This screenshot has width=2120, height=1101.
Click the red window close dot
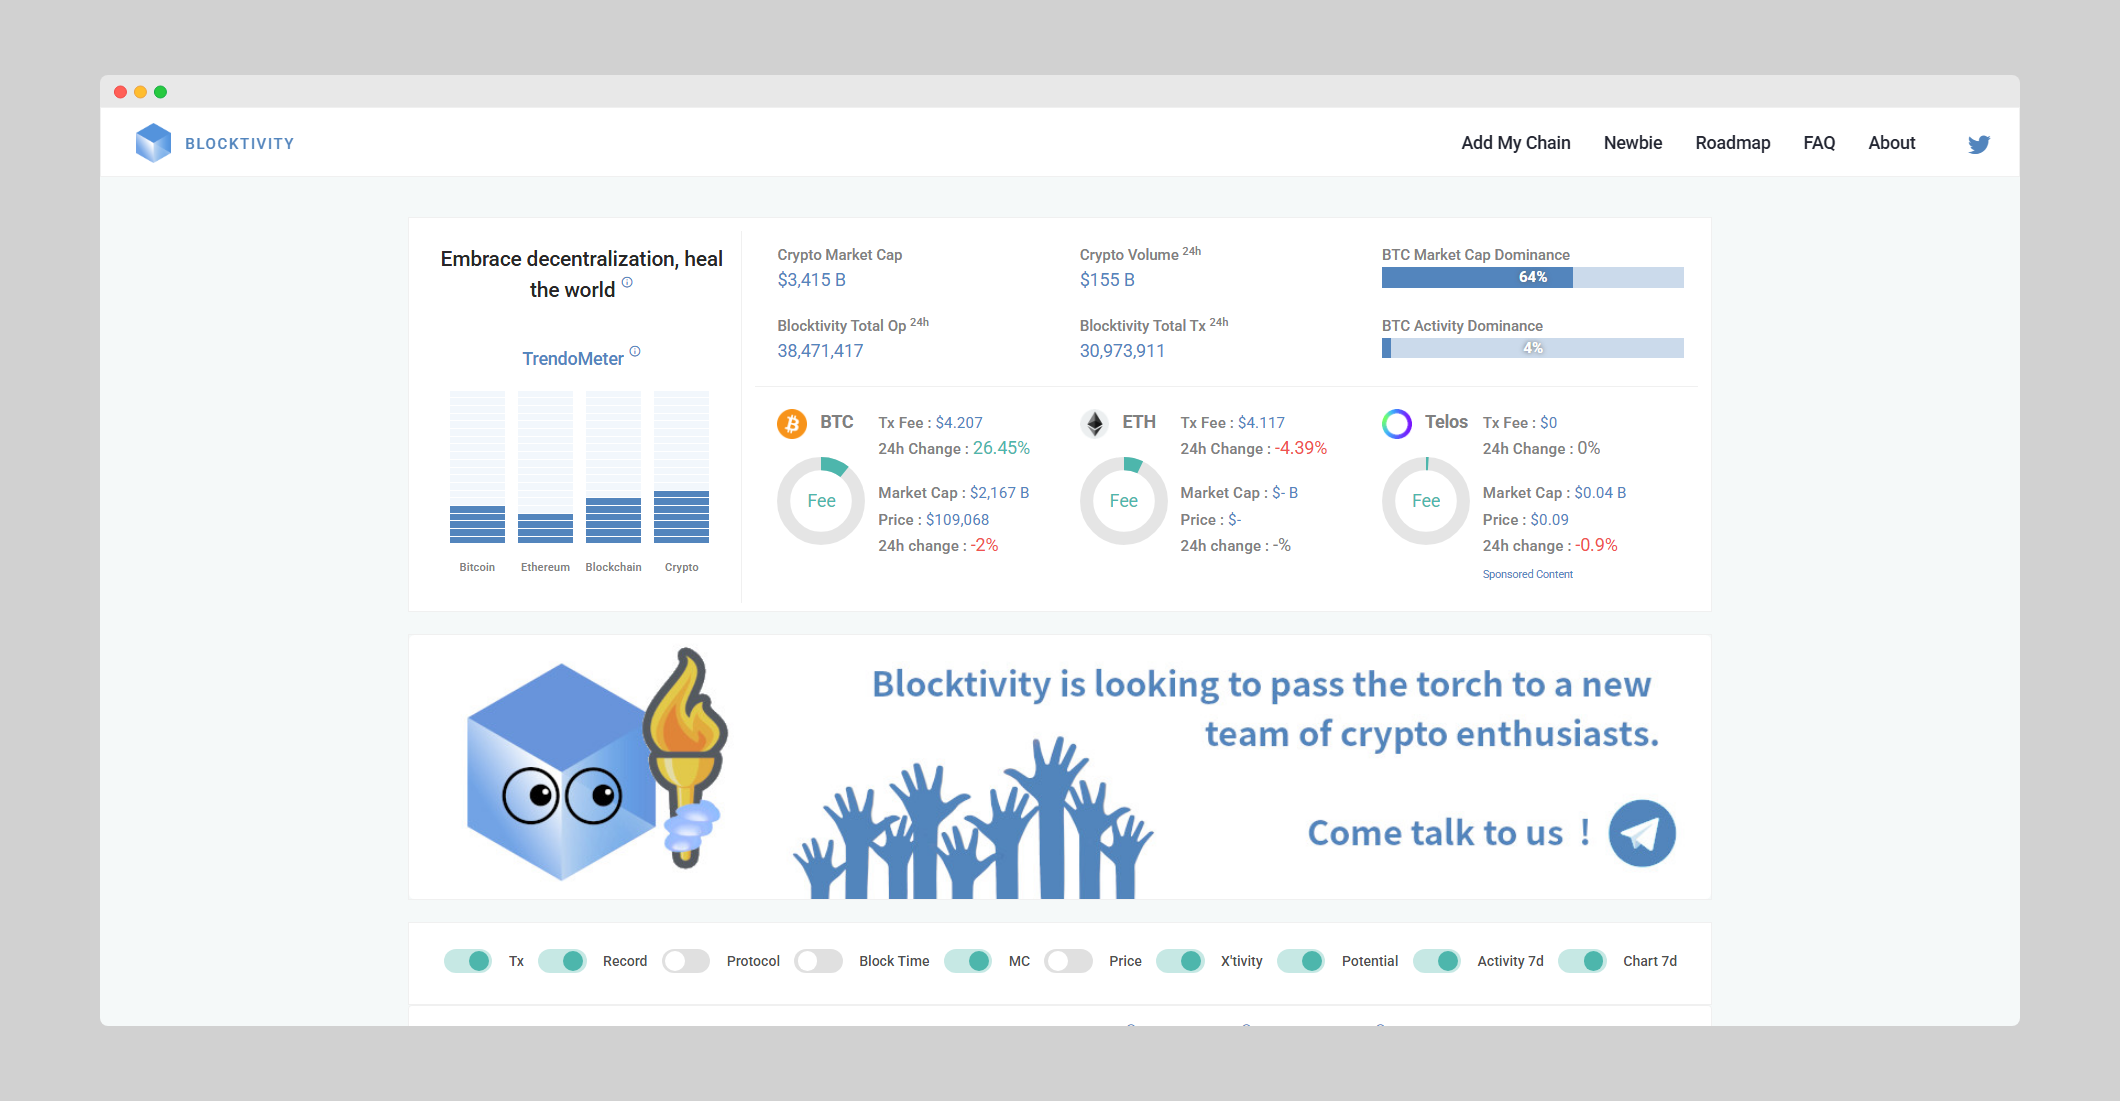120,92
